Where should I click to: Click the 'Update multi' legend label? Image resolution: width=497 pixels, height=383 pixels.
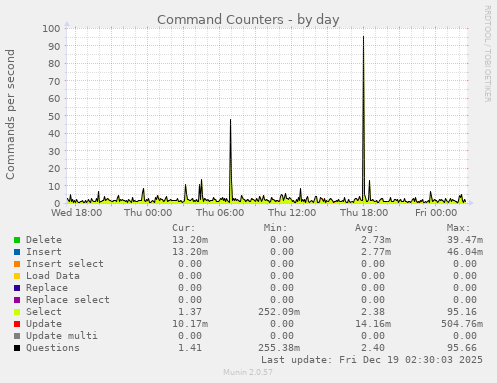coord(62,336)
